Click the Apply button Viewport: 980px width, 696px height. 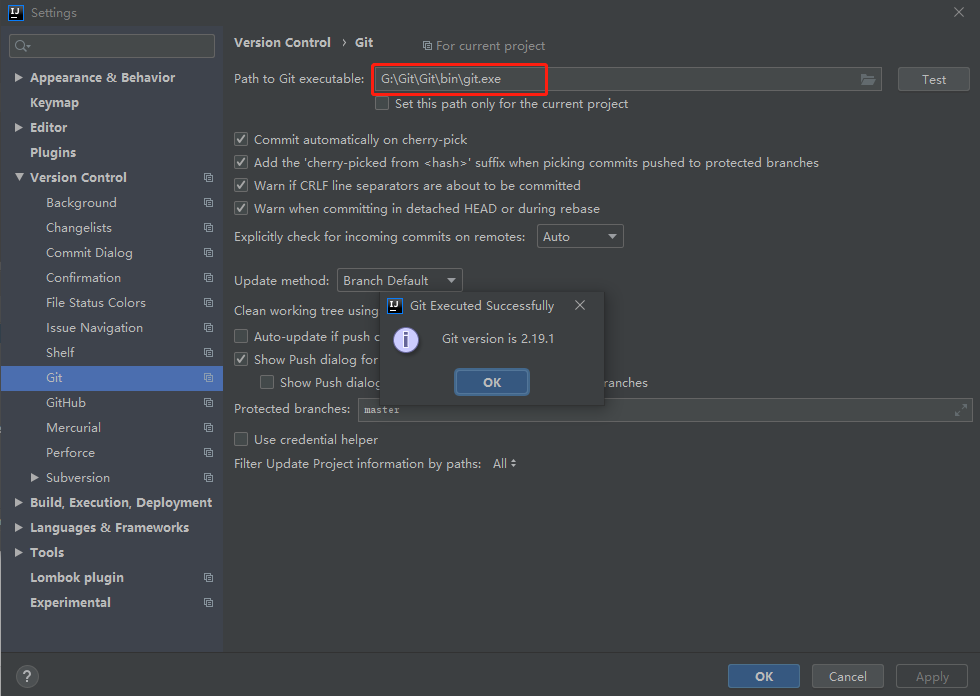coord(932,676)
